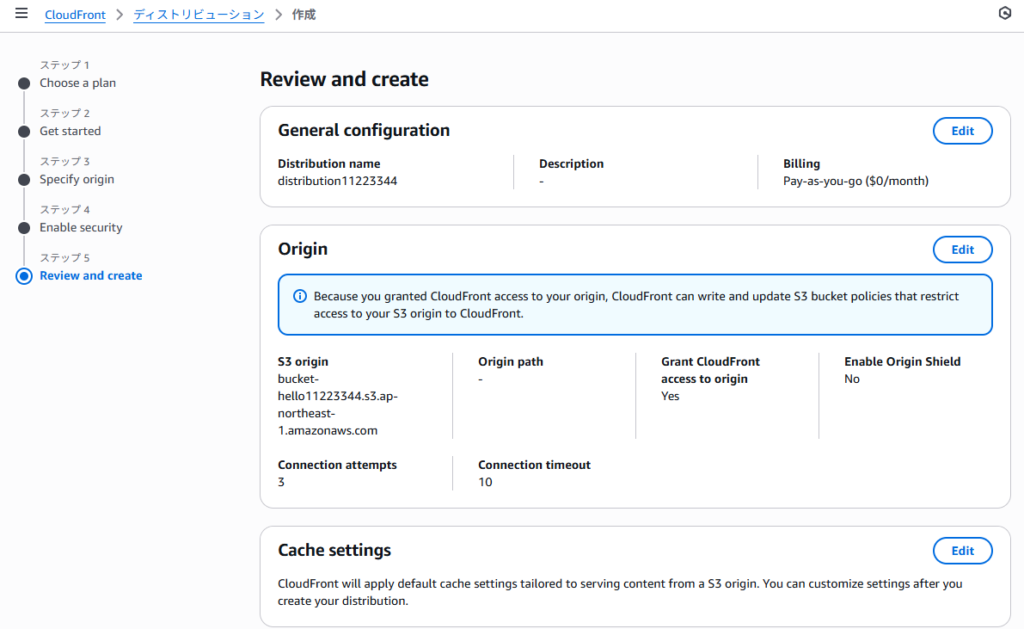Viewport: 1024px width, 629px height.
Task: Click the Enable security step circle
Action: pos(24,228)
